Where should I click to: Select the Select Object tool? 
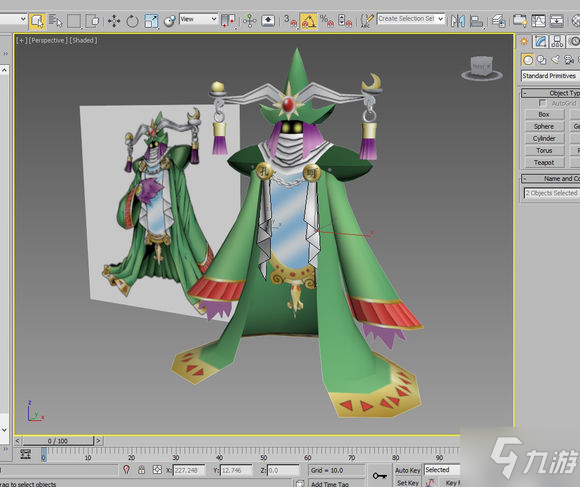37,21
